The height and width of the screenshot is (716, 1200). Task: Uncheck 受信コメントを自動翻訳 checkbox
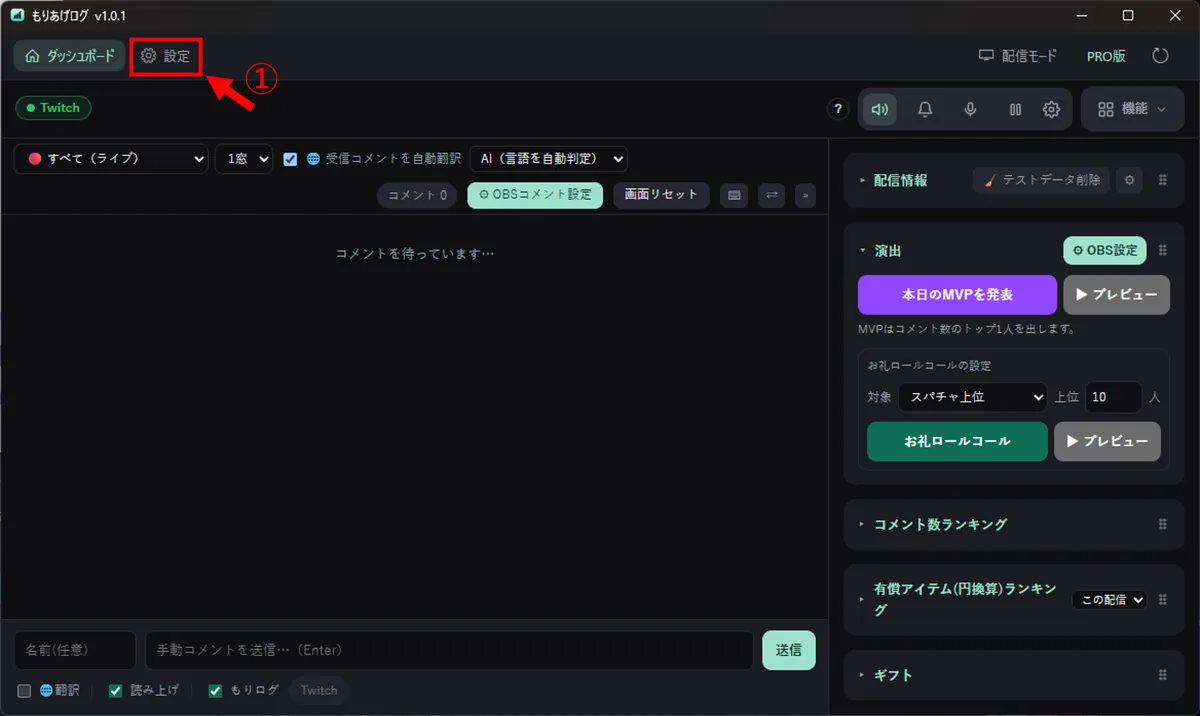click(x=291, y=159)
